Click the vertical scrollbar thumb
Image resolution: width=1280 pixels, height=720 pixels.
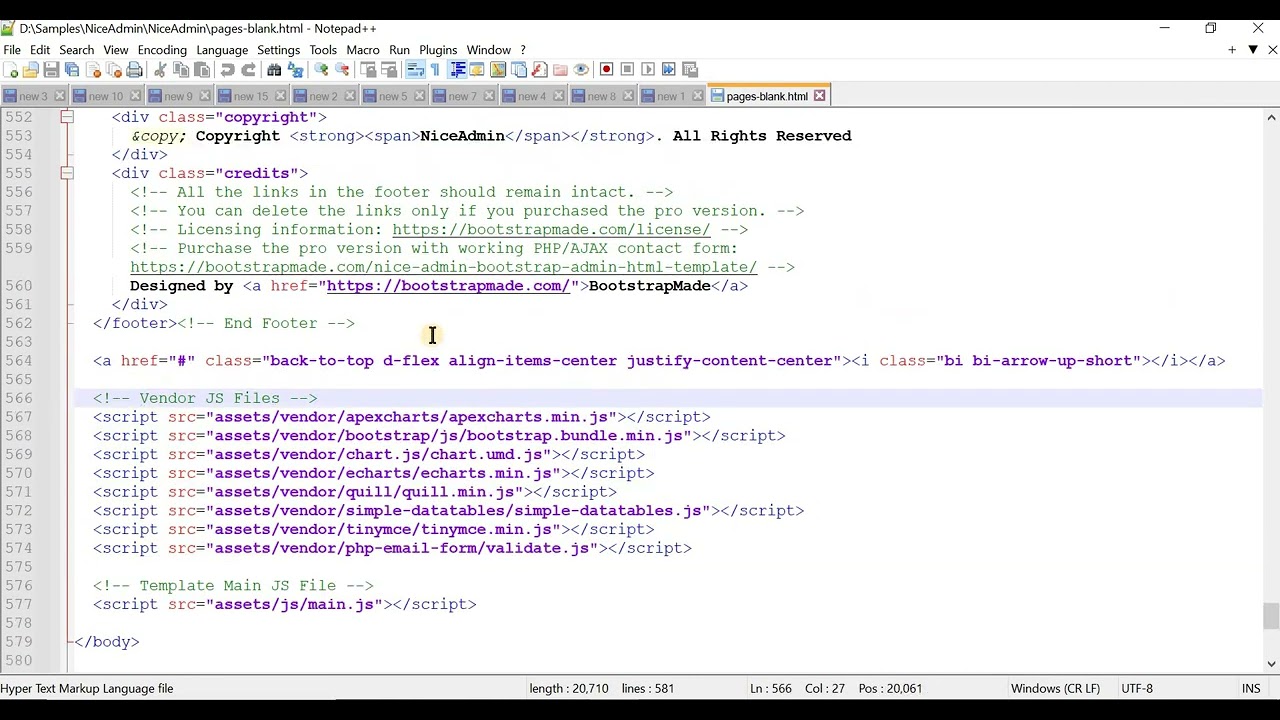click(1271, 616)
